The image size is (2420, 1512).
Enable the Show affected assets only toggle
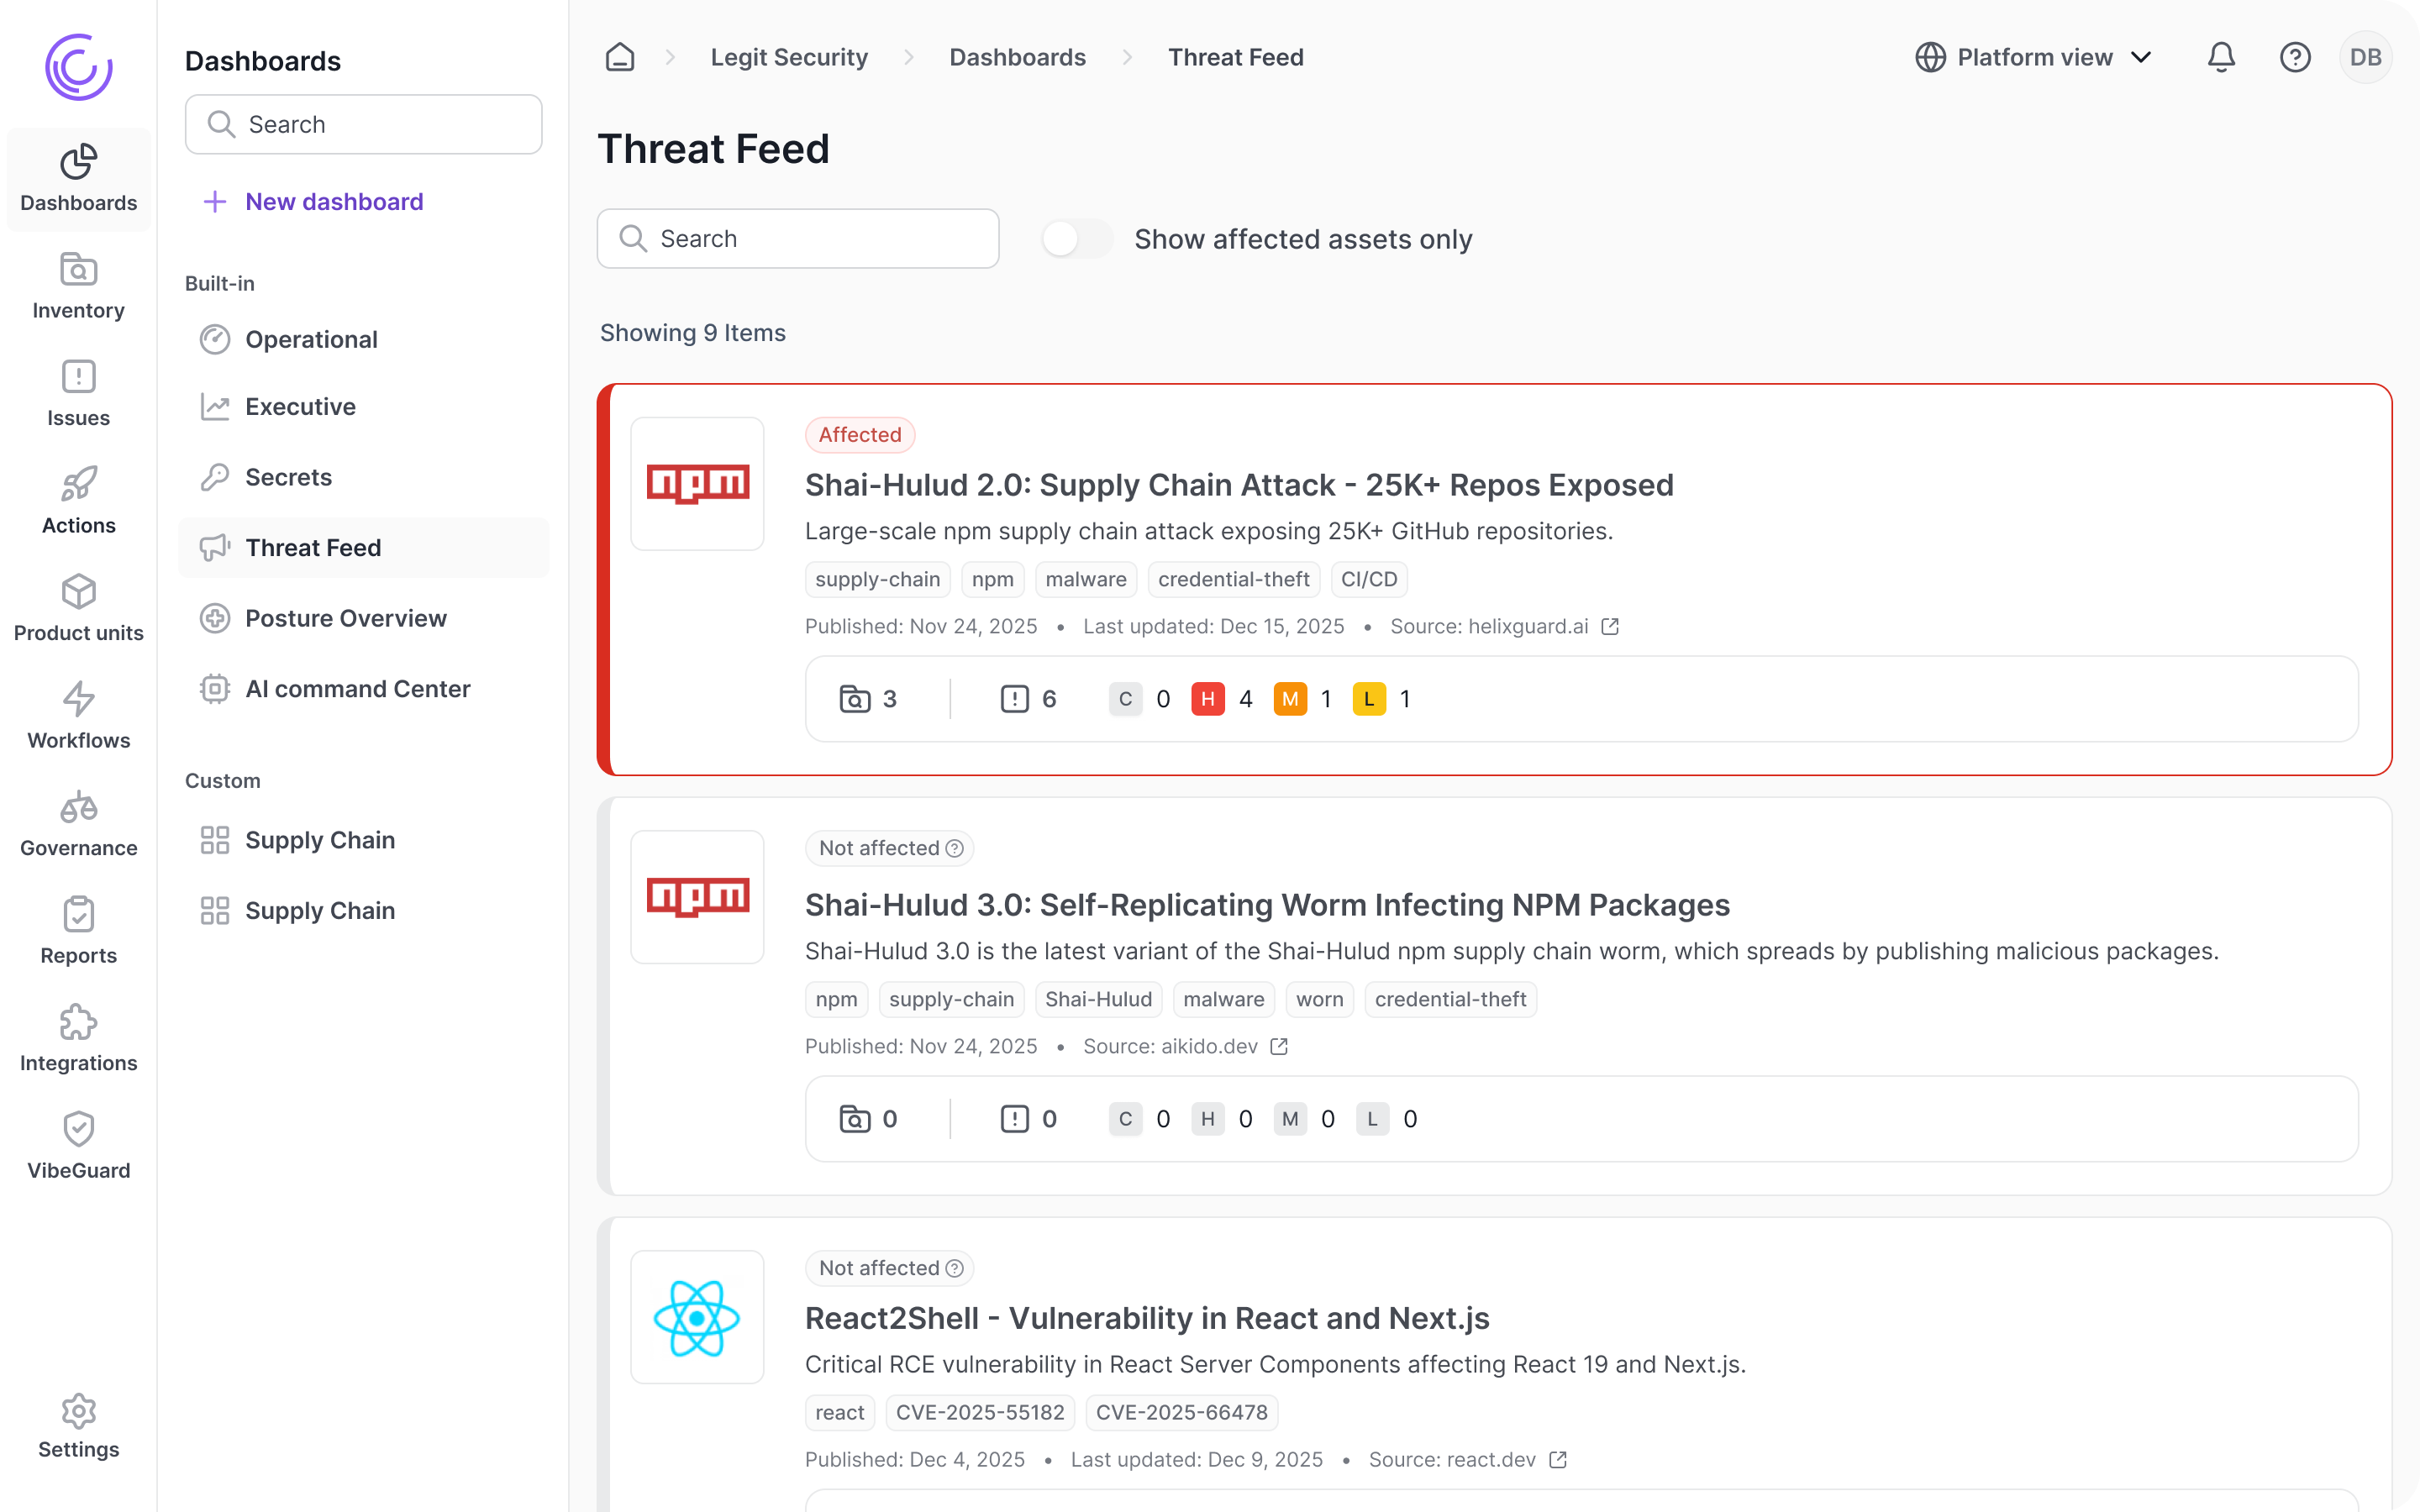[x=1076, y=238]
